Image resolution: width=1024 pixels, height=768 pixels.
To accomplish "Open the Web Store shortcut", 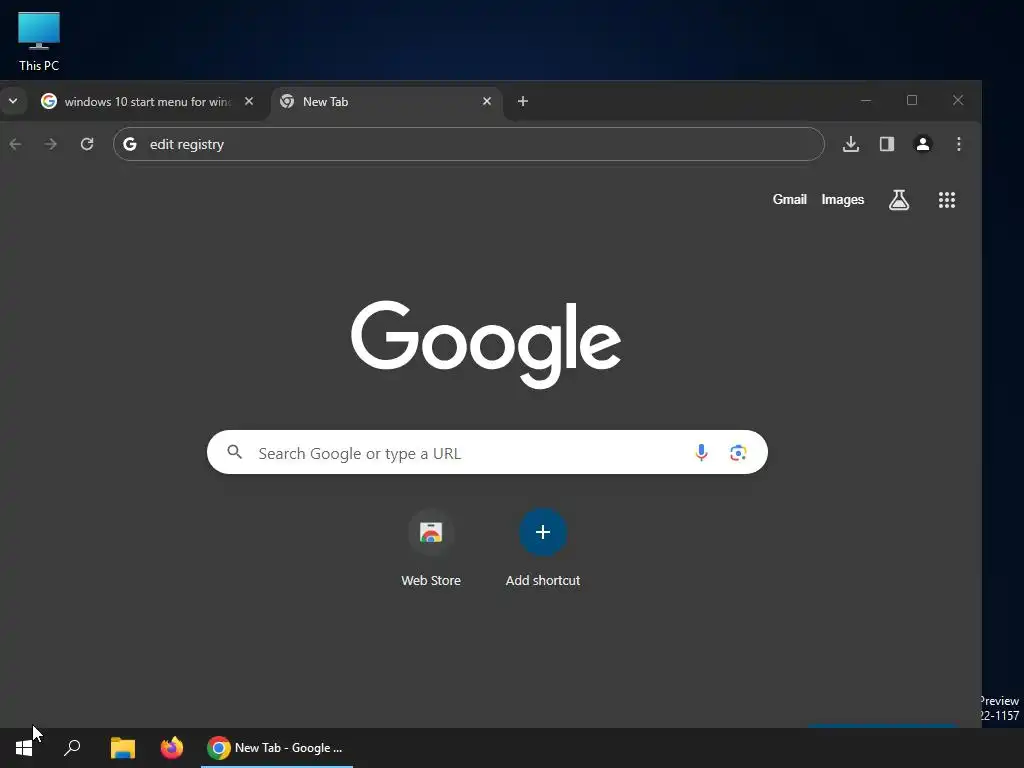I will point(431,549).
